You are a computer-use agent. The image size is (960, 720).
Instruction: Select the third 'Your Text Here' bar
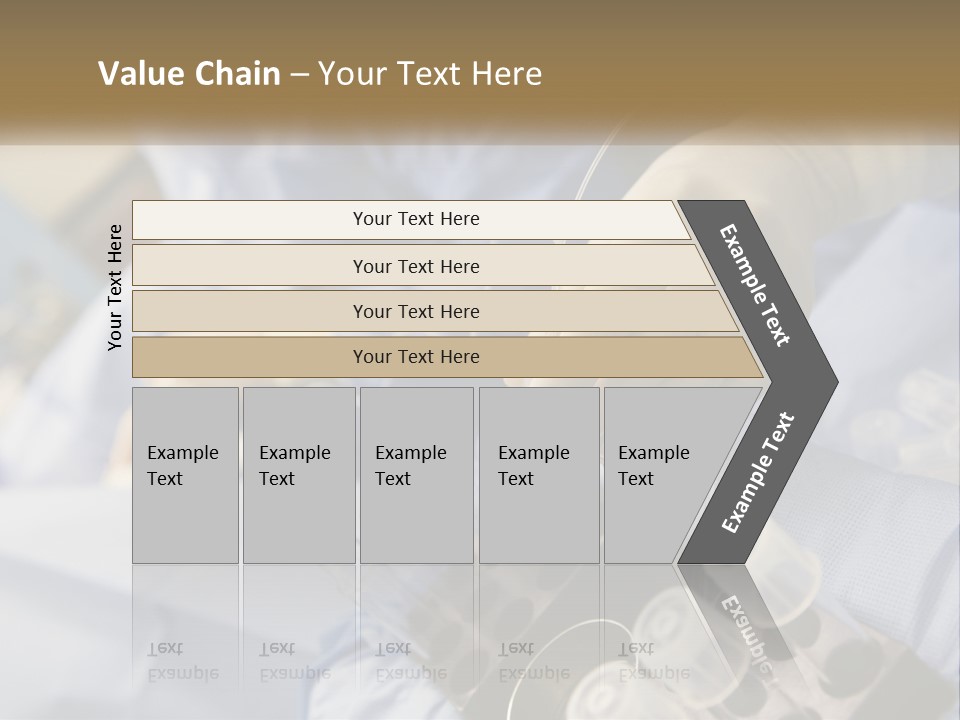click(415, 311)
